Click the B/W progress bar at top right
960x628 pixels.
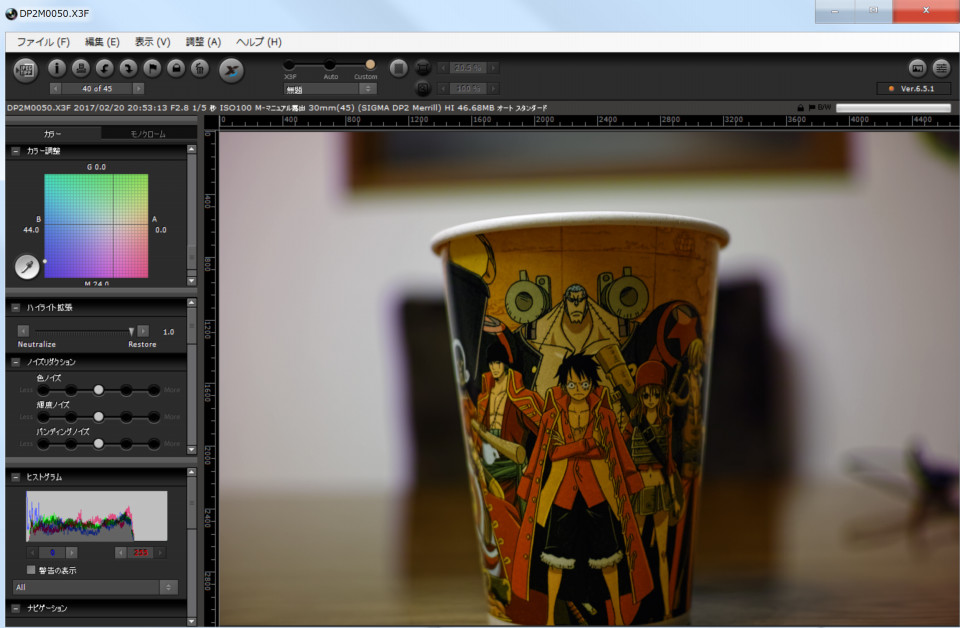click(x=893, y=108)
